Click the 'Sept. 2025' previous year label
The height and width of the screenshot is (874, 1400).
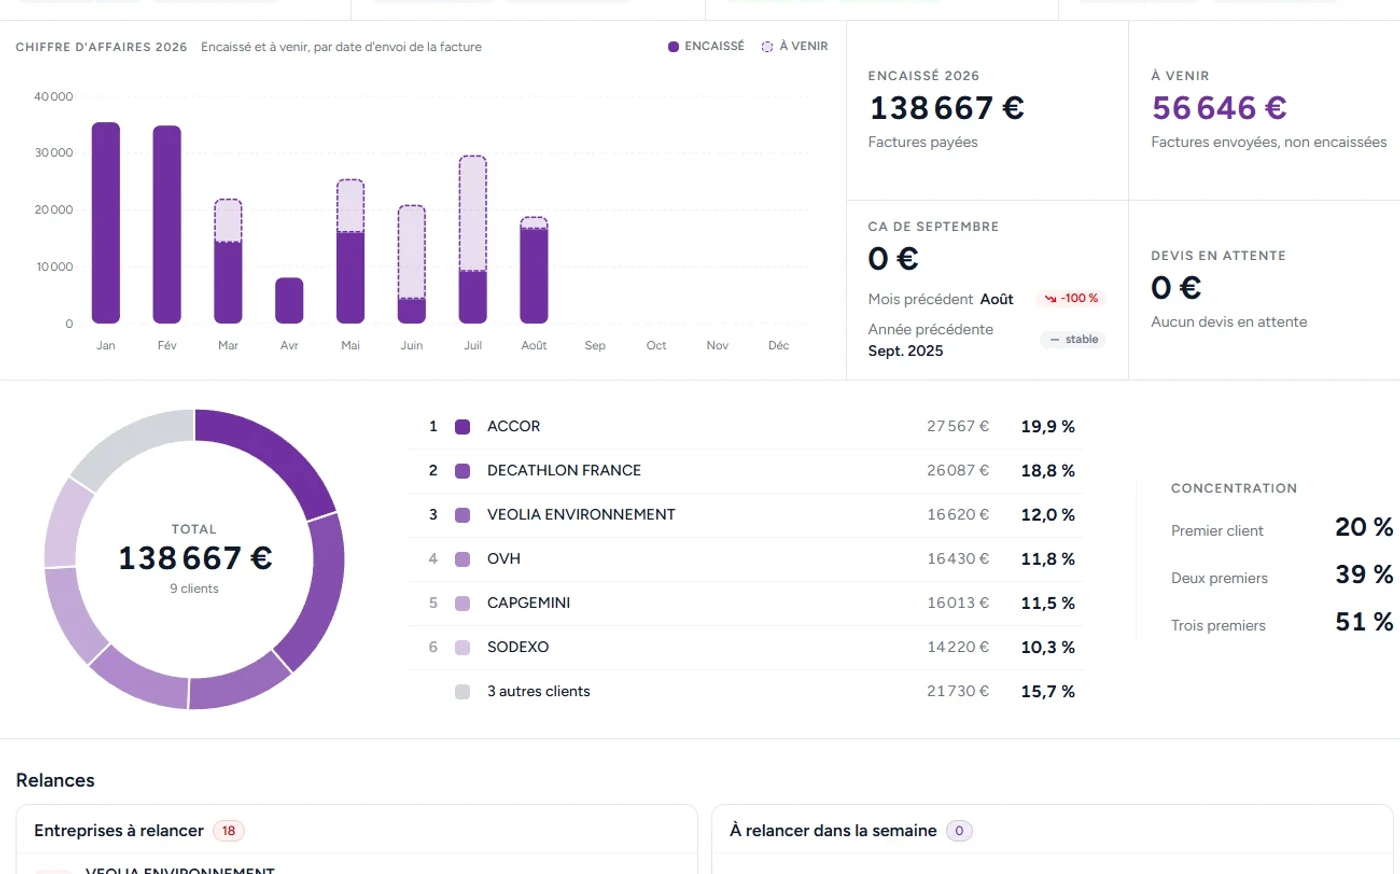coord(906,351)
